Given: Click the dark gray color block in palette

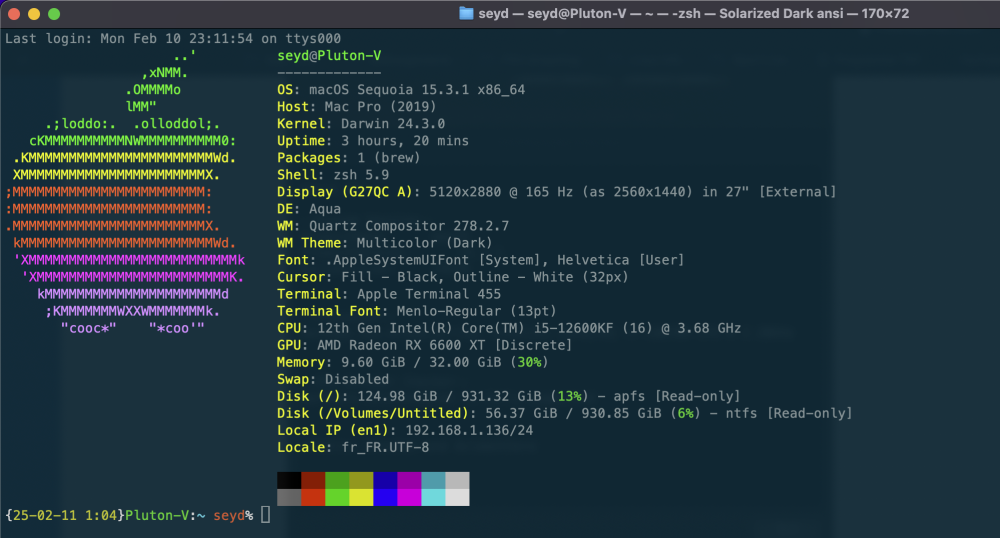Looking at the screenshot, I should (x=289, y=497).
